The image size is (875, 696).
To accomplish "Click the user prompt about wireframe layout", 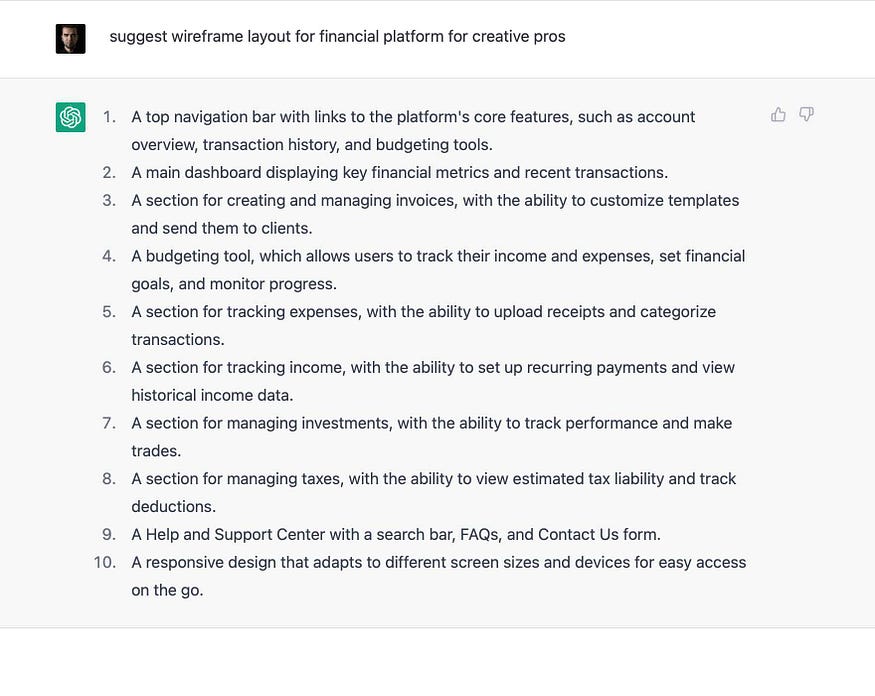I will click(x=337, y=37).
